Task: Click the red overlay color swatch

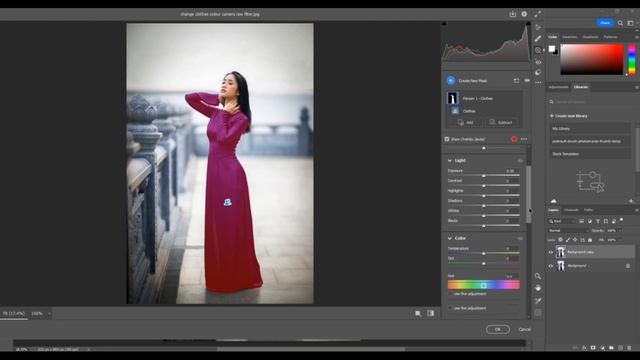Action: pyautogui.click(x=514, y=139)
